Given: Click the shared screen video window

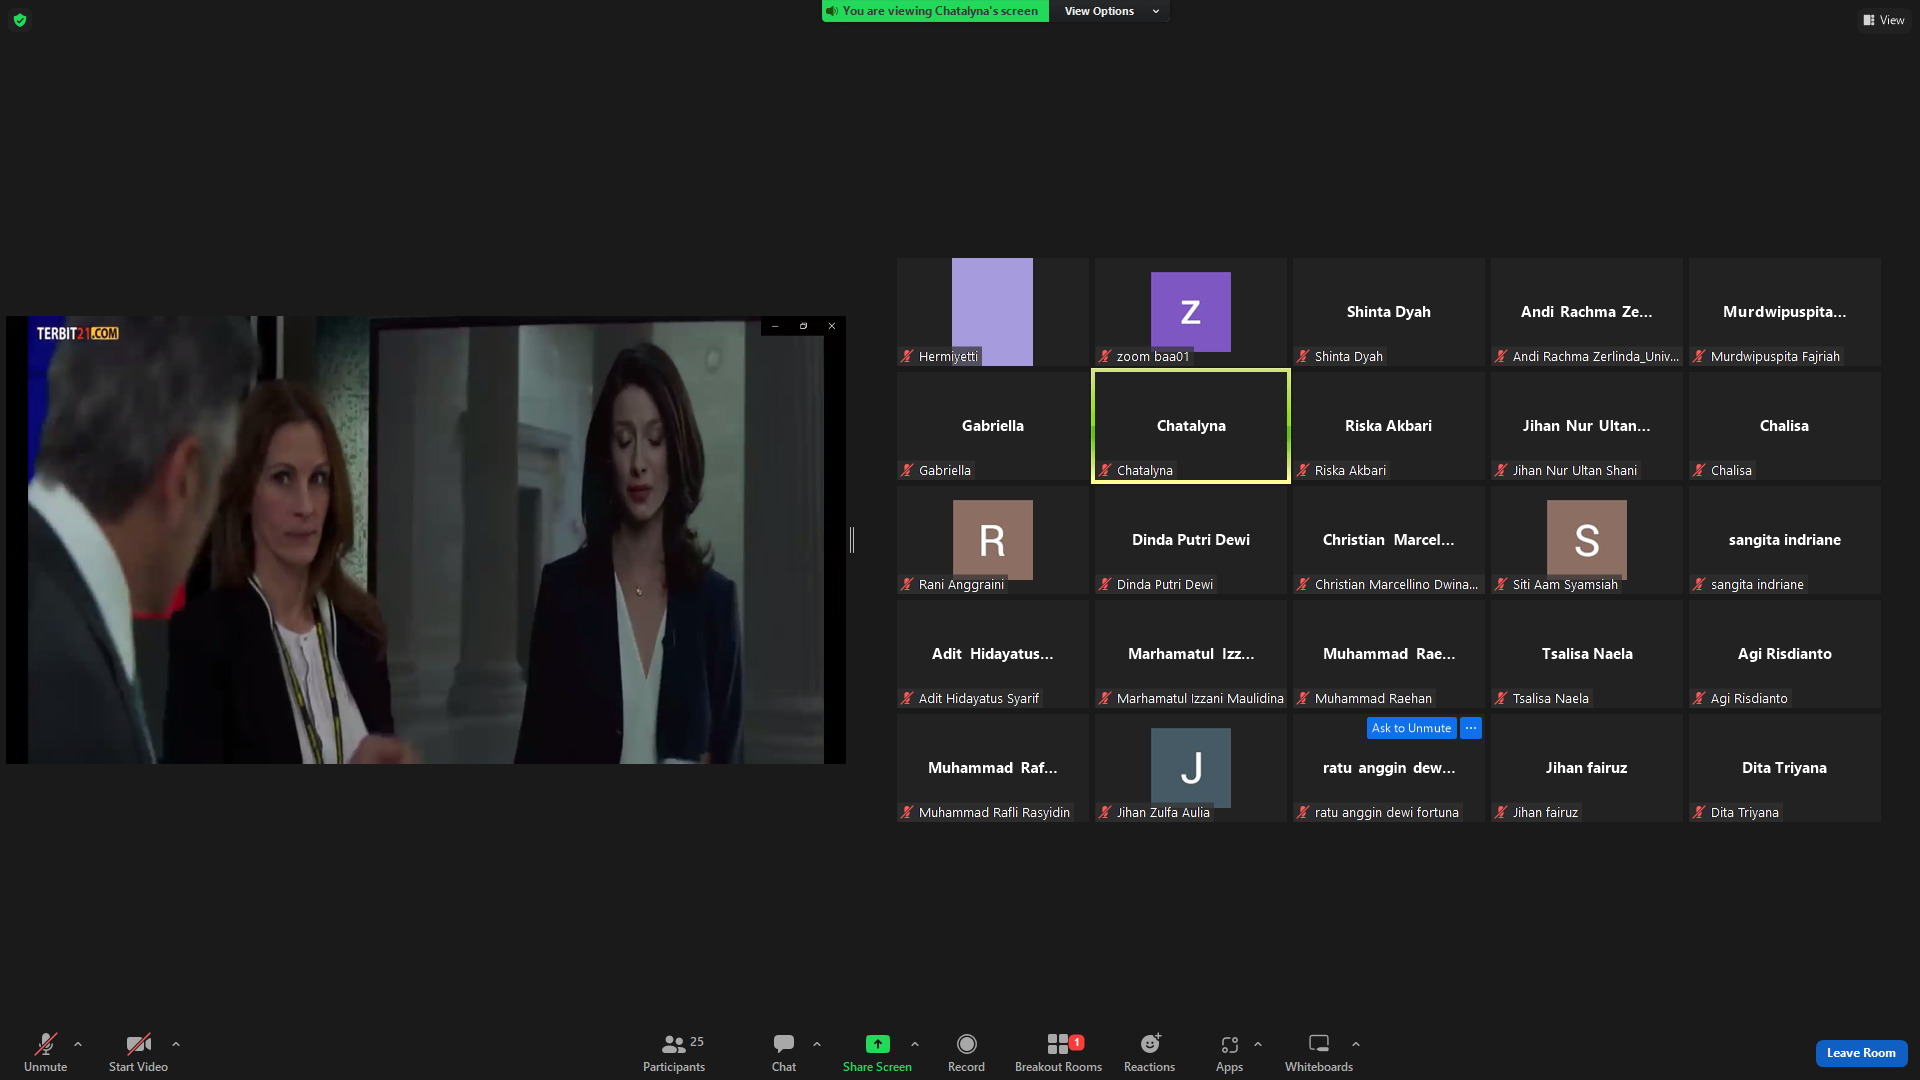Looking at the screenshot, I should 426,540.
